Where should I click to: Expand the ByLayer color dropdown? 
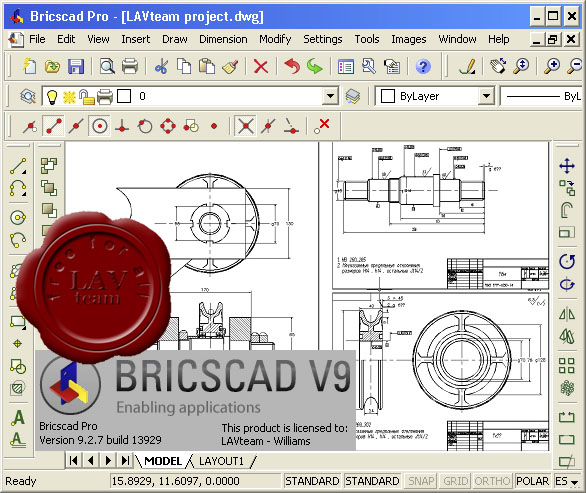(486, 96)
